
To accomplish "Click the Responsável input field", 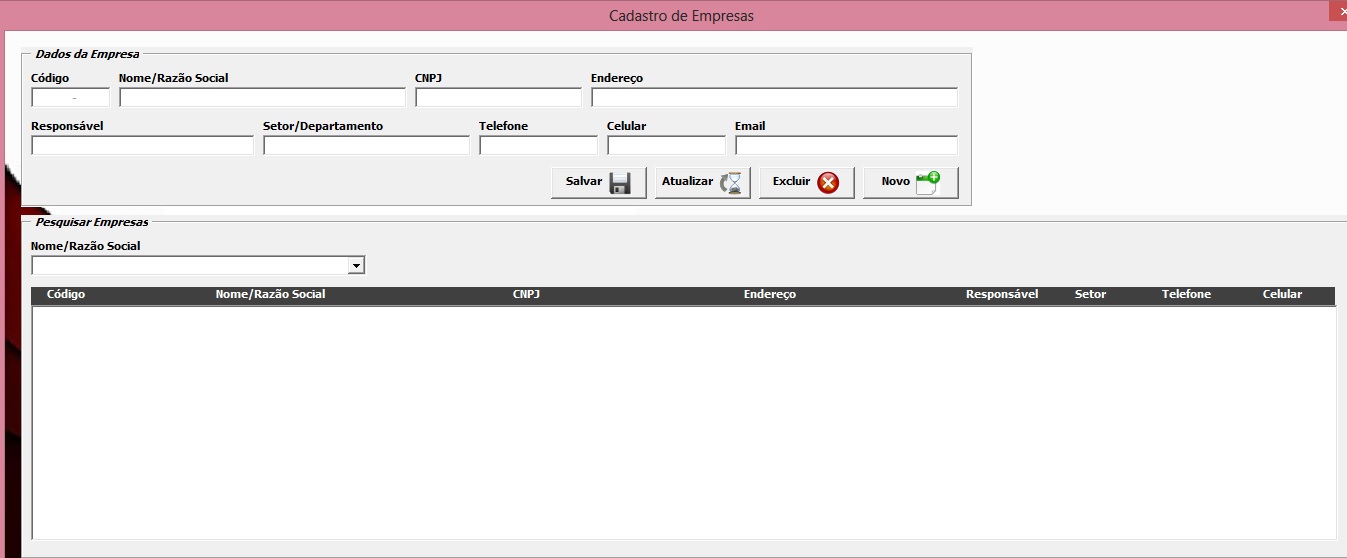I will 142,145.
